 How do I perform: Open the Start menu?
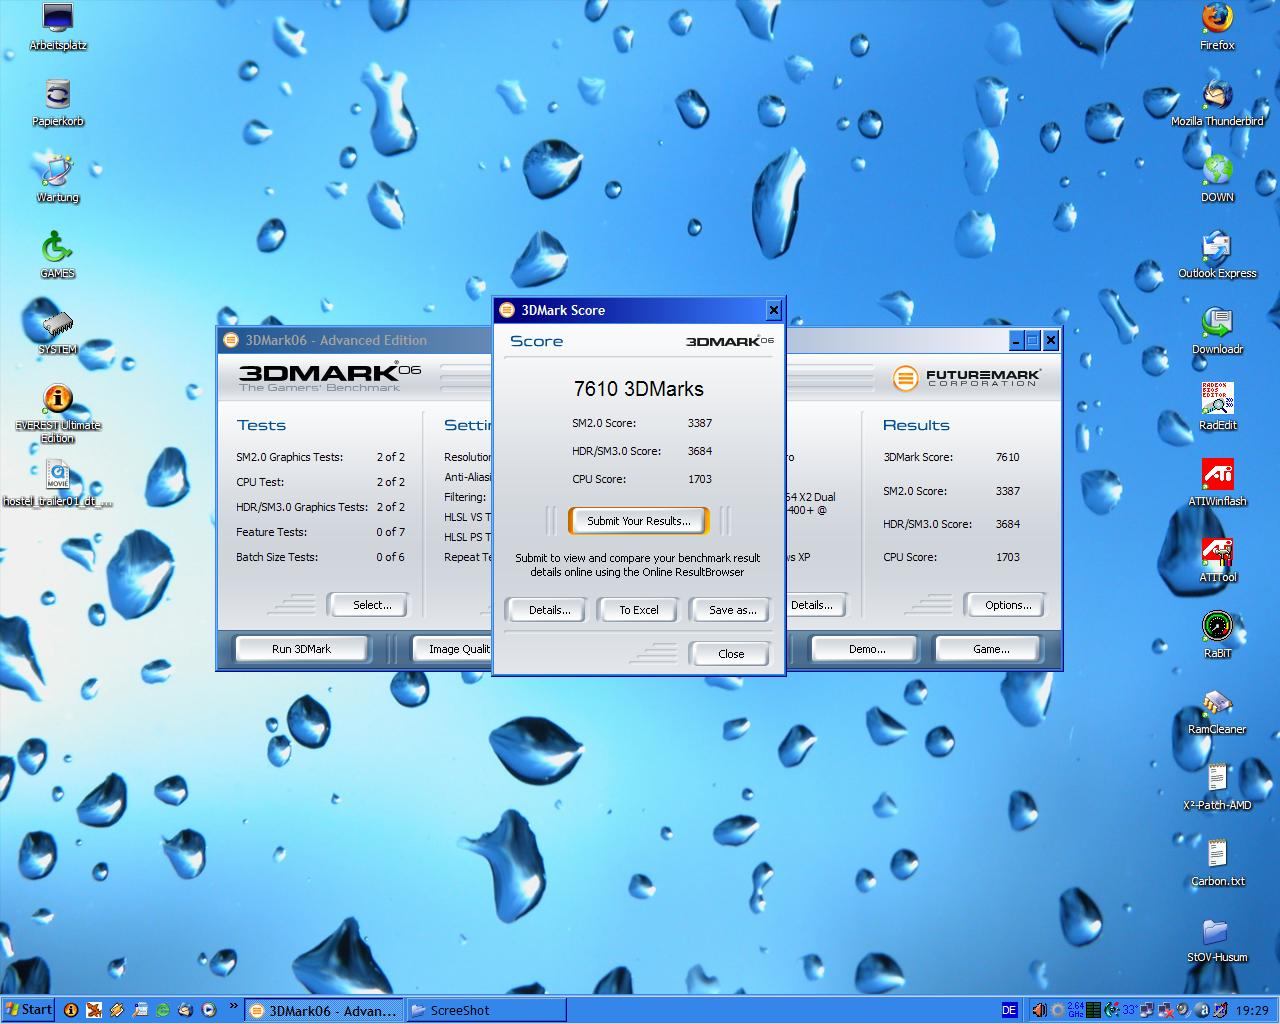coord(28,1010)
